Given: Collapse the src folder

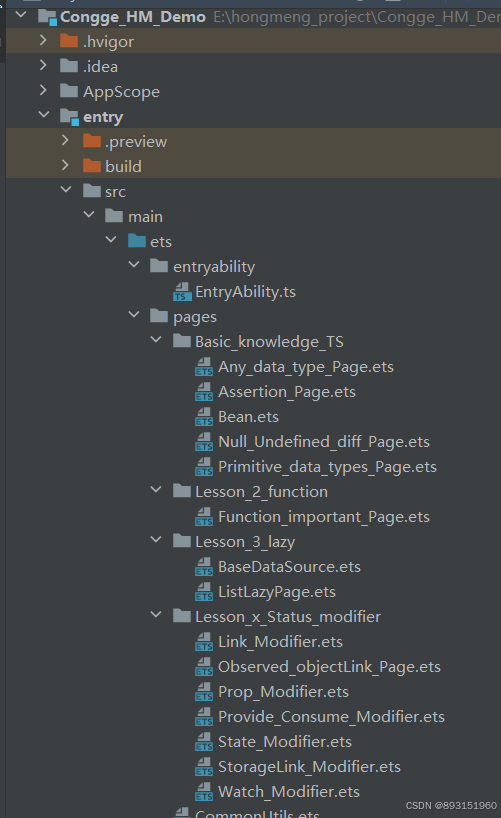Looking at the screenshot, I should [x=66, y=189].
